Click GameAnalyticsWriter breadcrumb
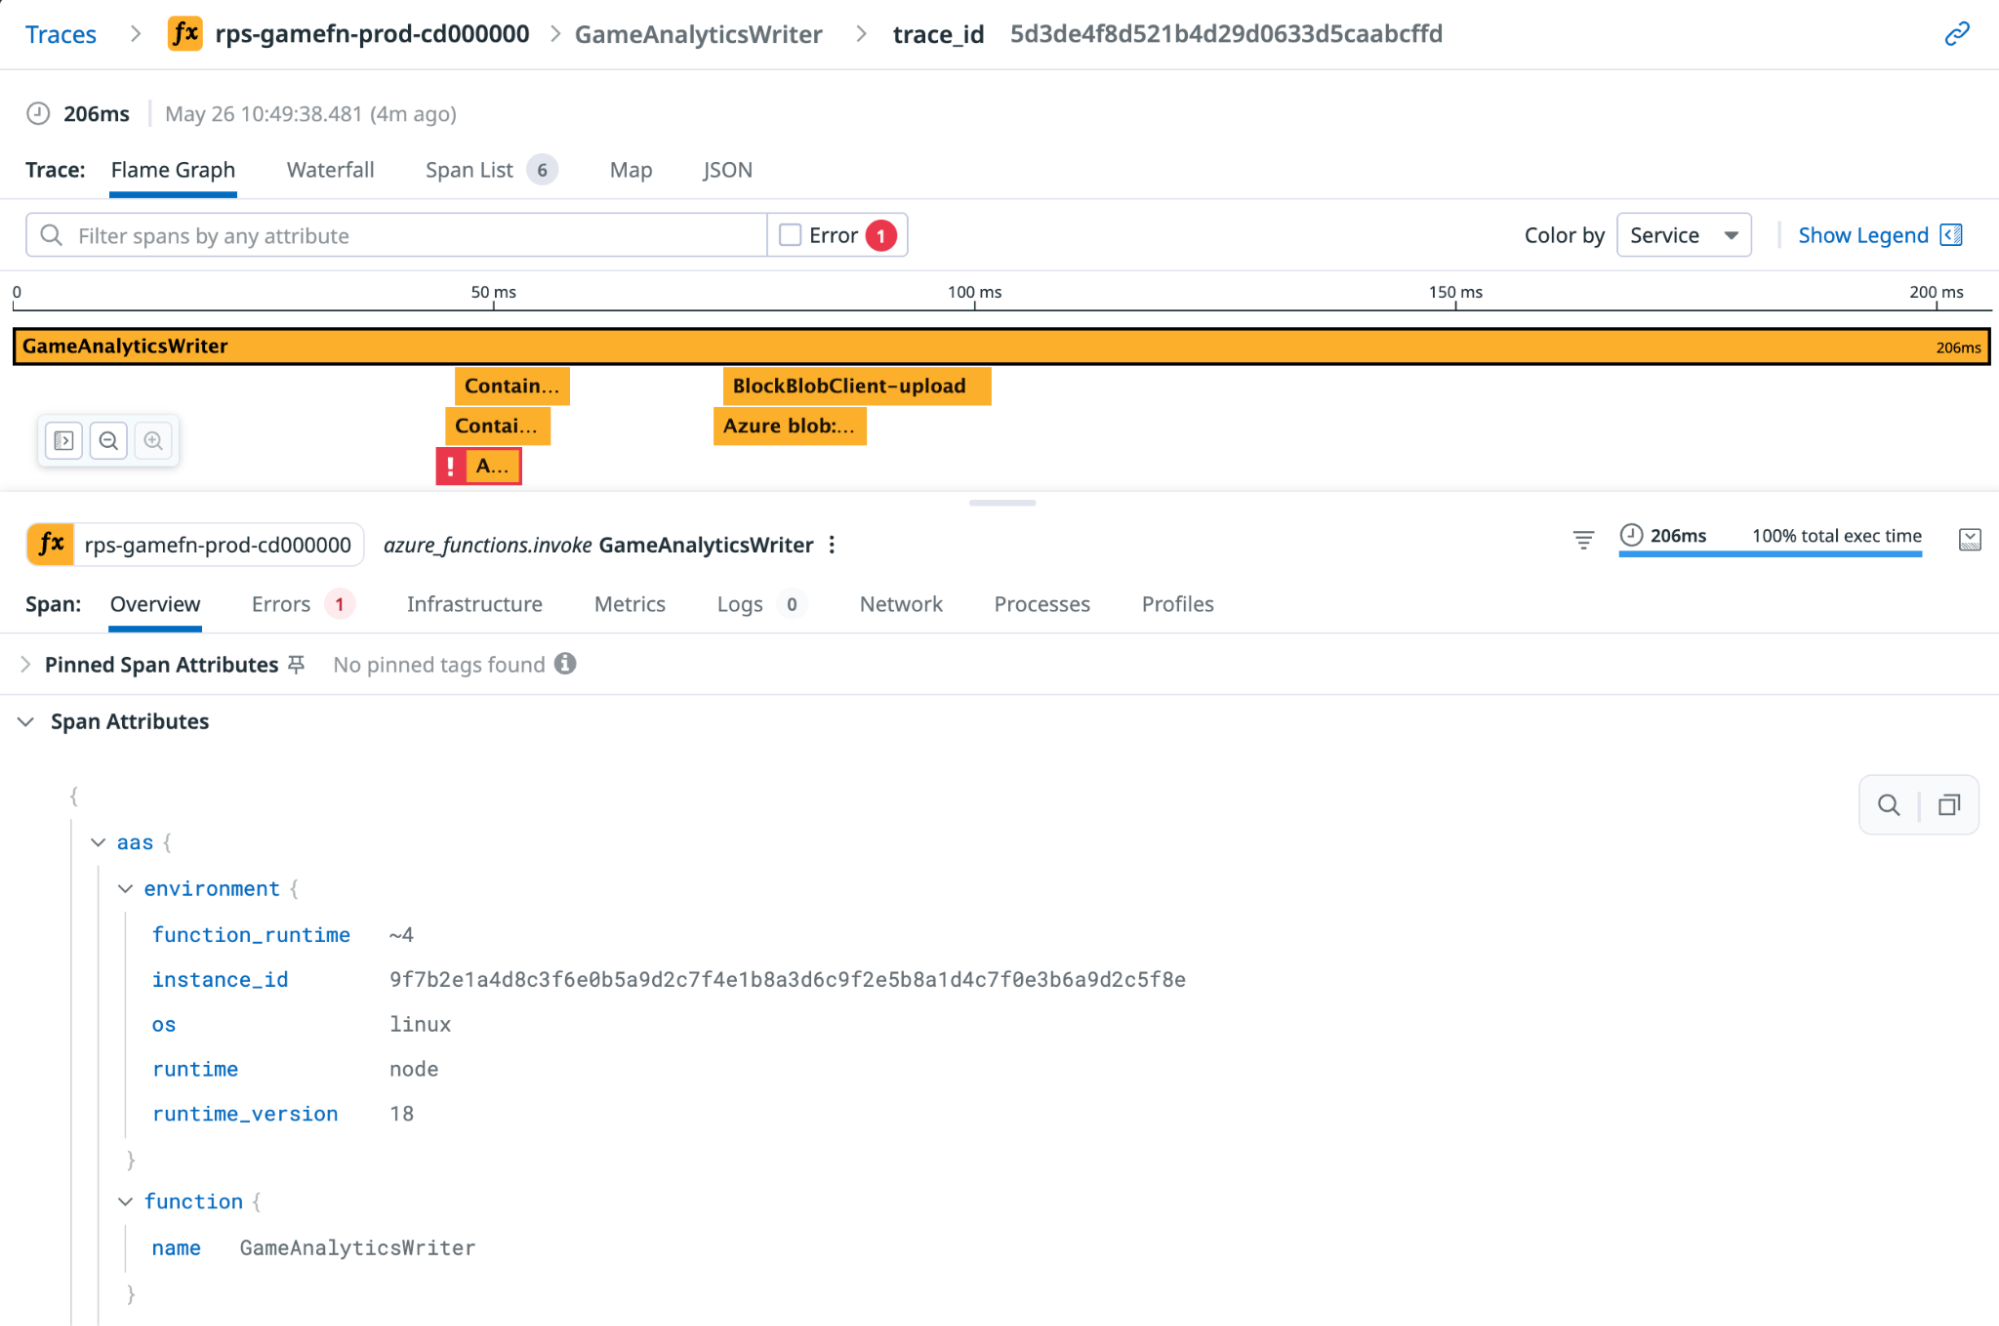 coord(698,34)
